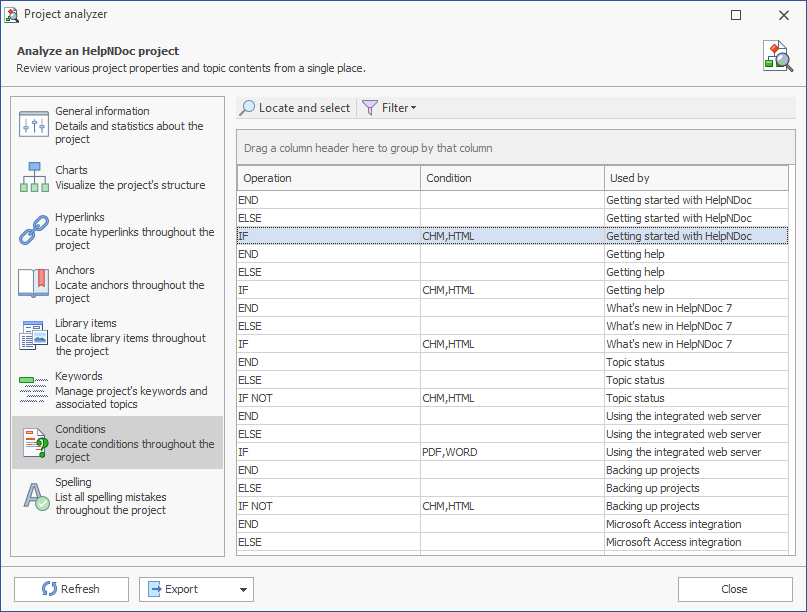The width and height of the screenshot is (807, 612).
Task: Select ELSE row for Getting started with HelpNDoc
Action: 513,218
